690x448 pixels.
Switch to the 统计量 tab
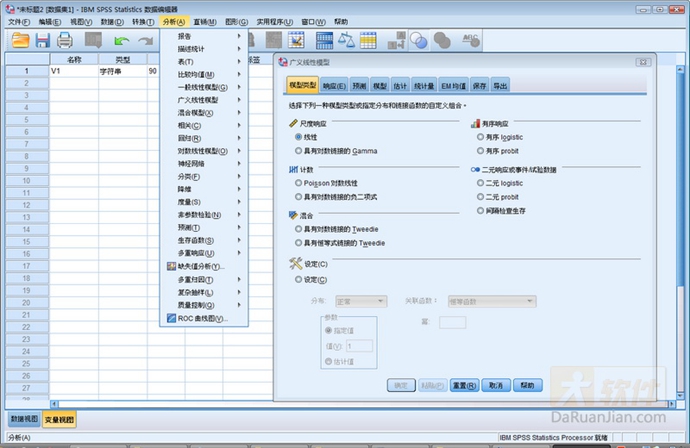coord(424,86)
